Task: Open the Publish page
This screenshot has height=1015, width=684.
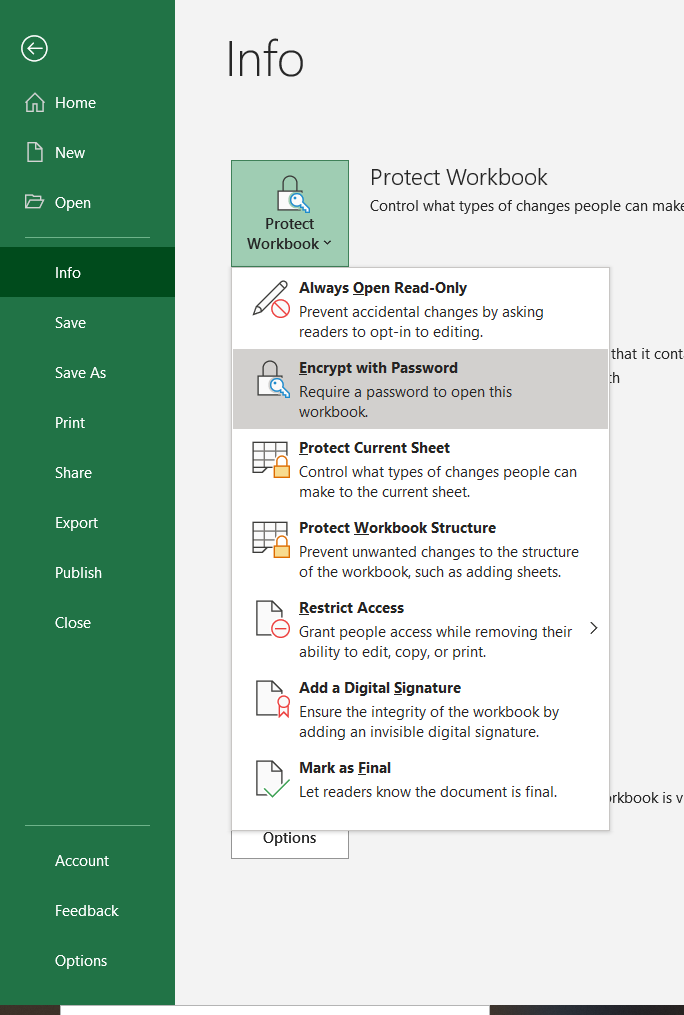Action: point(87,573)
